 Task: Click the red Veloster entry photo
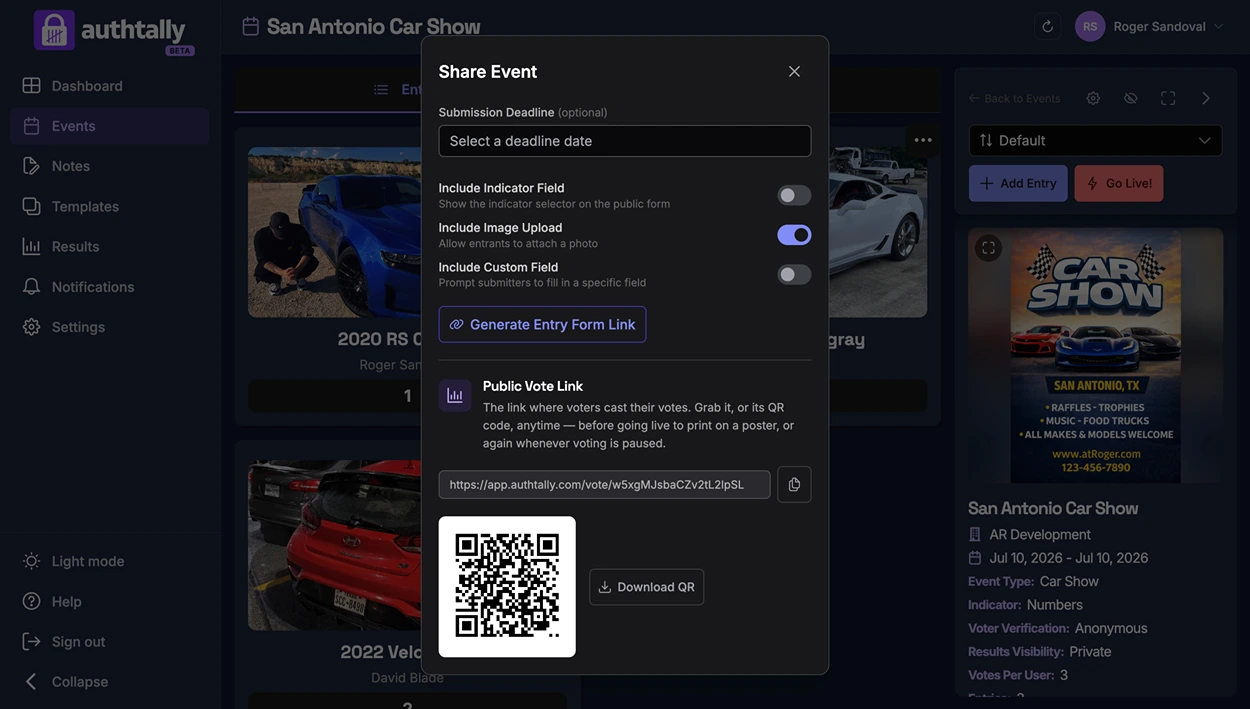(335, 545)
